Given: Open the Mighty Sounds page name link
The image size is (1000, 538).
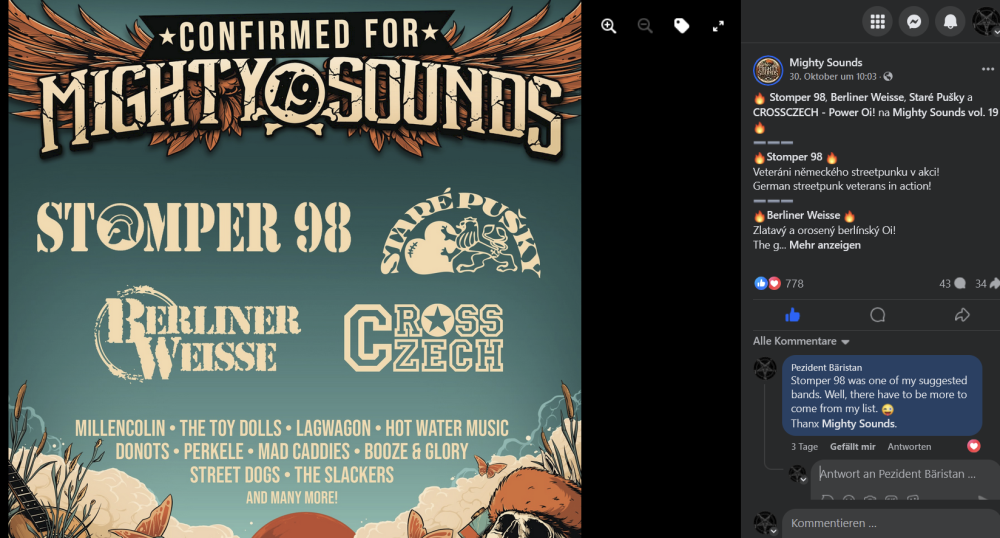Looking at the screenshot, I should [x=825, y=62].
